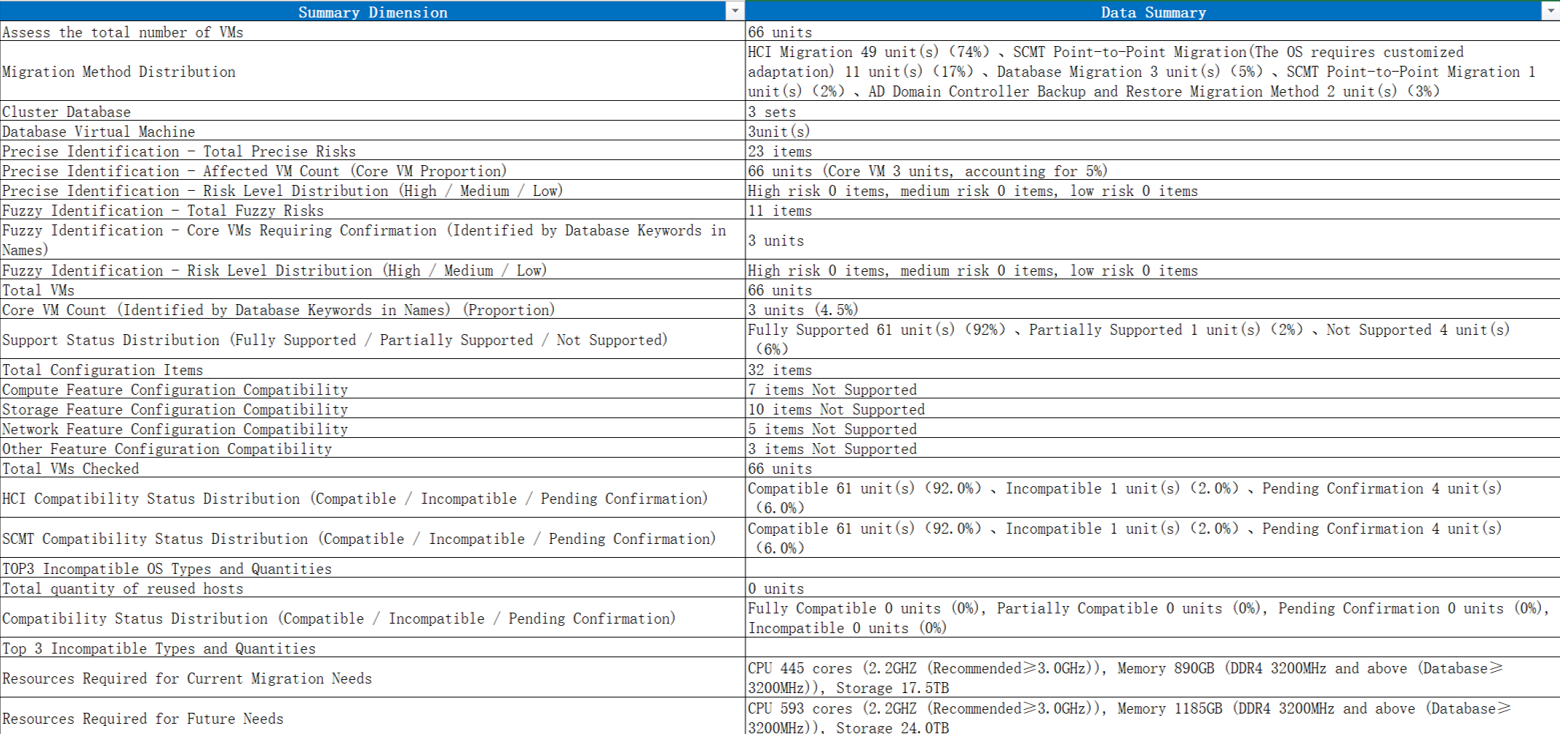The width and height of the screenshot is (1560, 740).
Task: Select the 'Total VMs Checked' cell
Action: 372,469
